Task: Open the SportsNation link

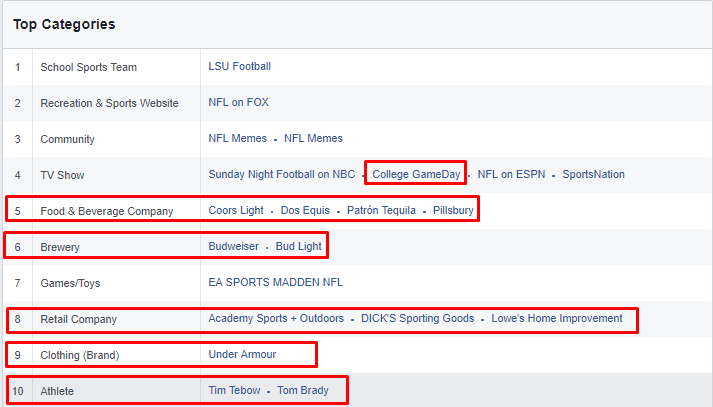Action: coord(593,174)
